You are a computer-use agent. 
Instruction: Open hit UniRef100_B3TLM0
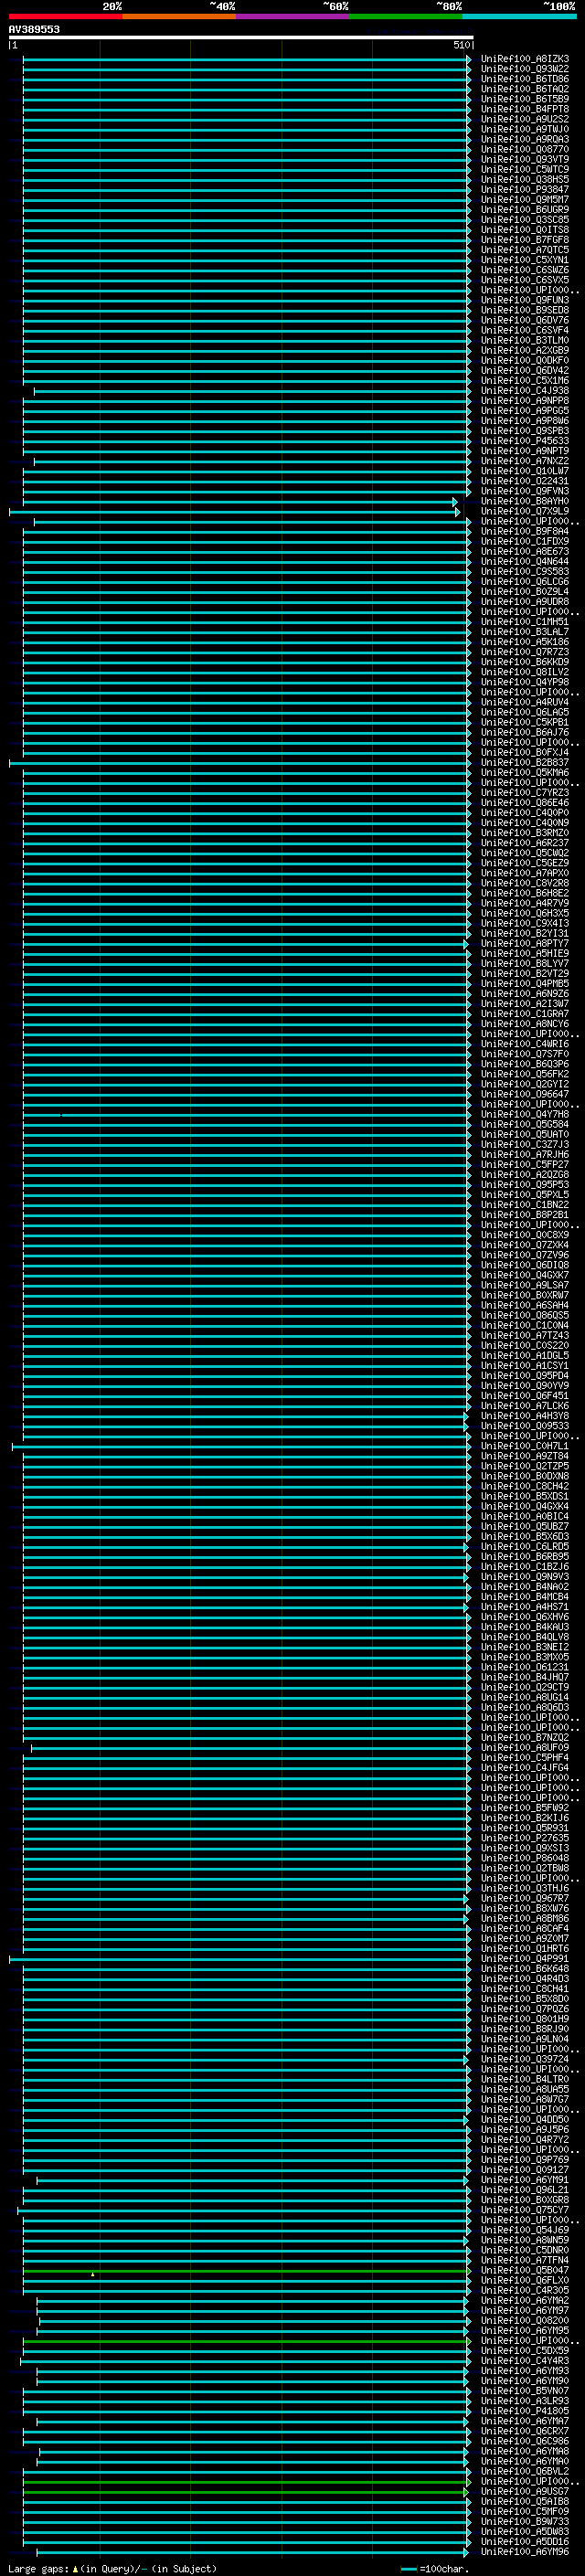click(524, 341)
